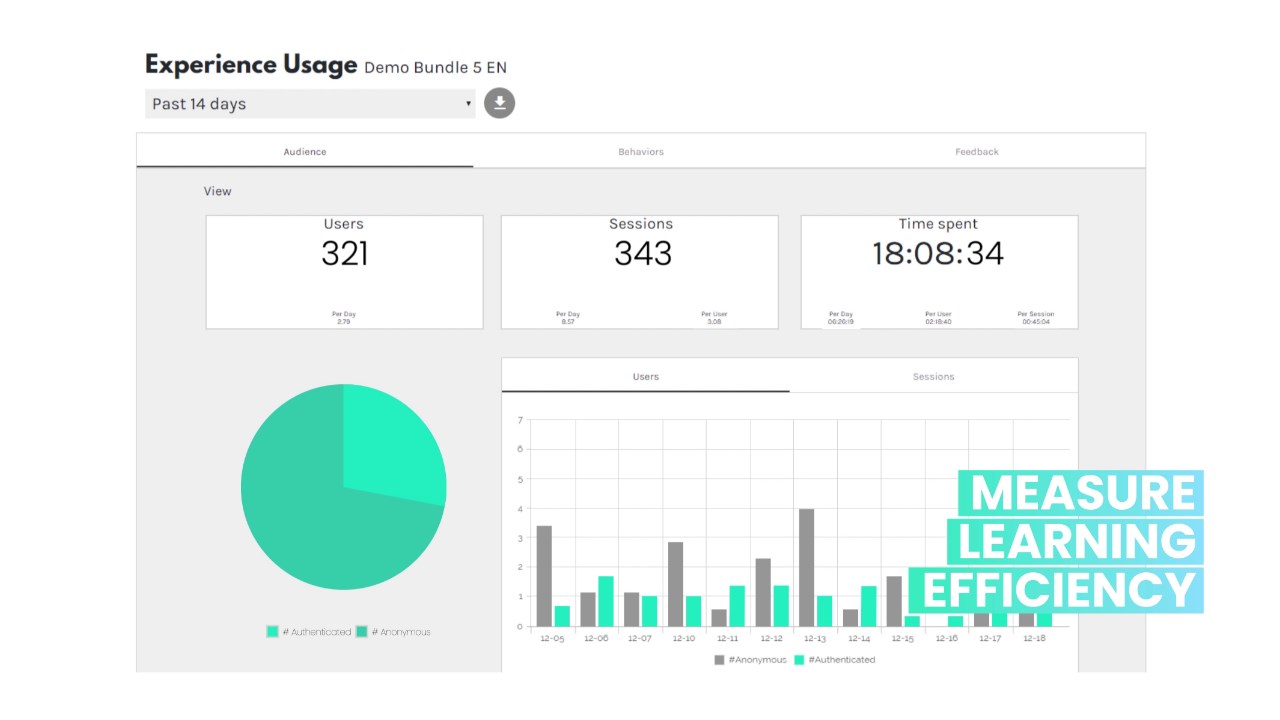The image size is (1280, 720).
Task: Click the gray anonymous bar for 12-13
Action: (x=806, y=567)
